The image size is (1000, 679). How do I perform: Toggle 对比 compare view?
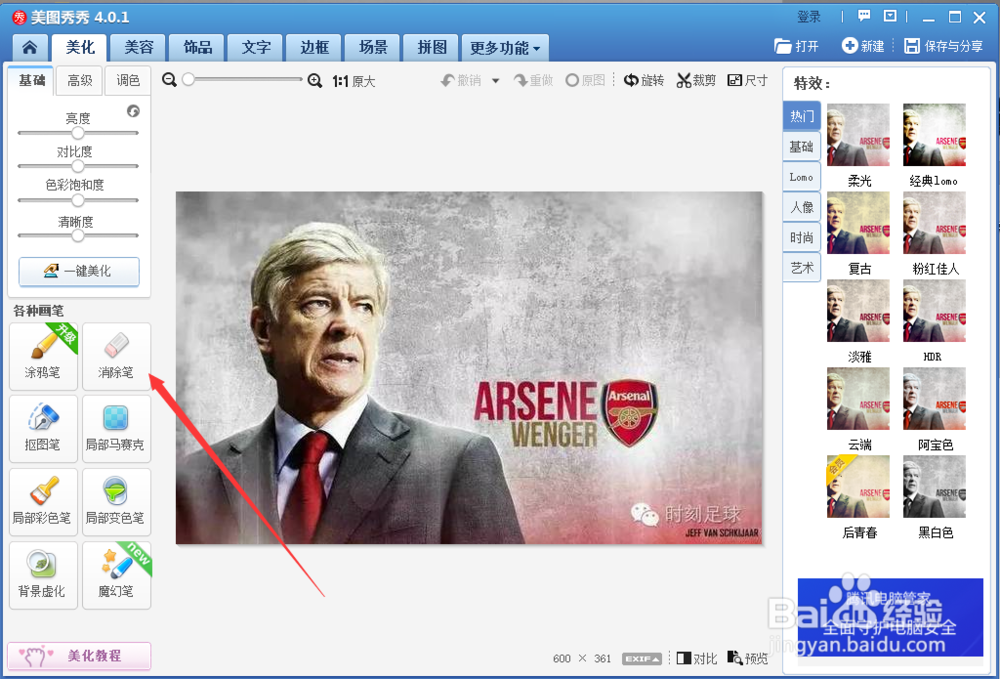696,659
